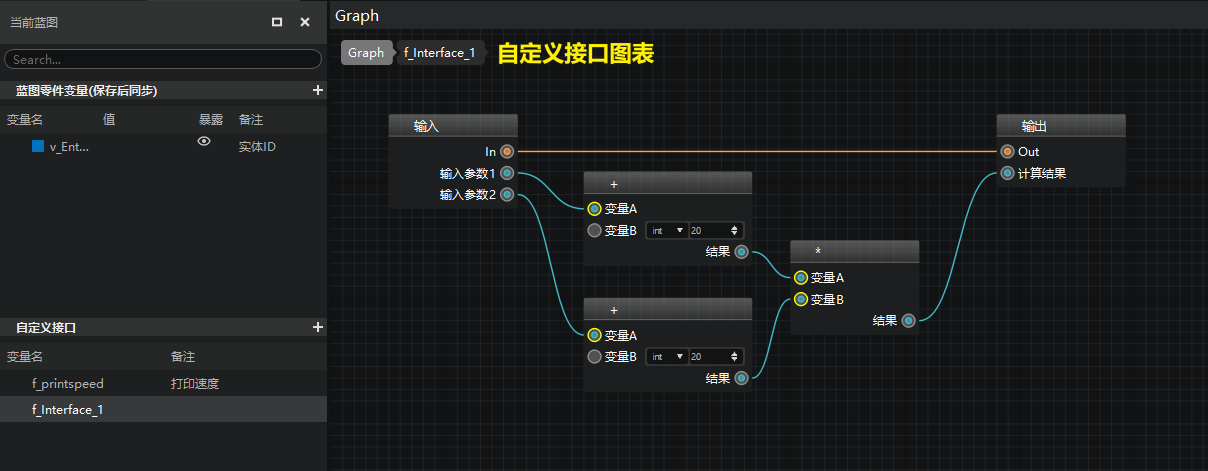Click value 20 field on lower + node
This screenshot has width=1208, height=471.
pyautogui.click(x=709, y=356)
